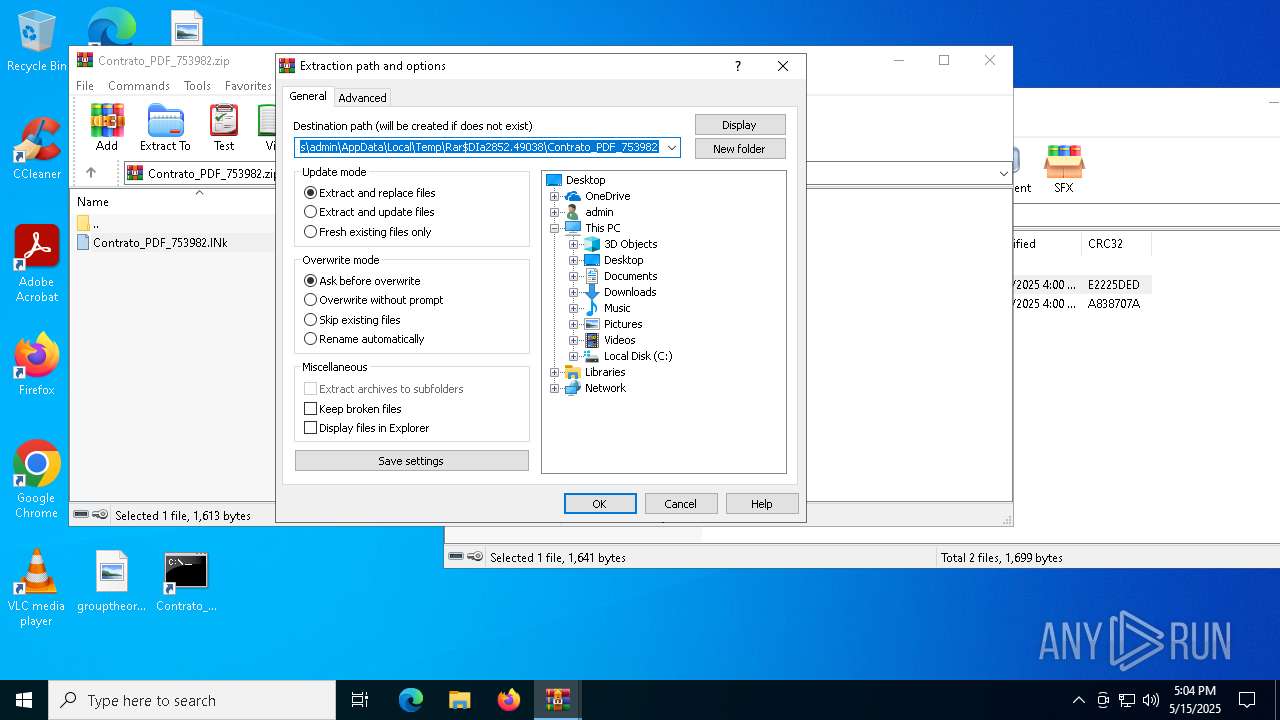
Task: Select Extract and replace files option
Action: click(x=370, y=193)
